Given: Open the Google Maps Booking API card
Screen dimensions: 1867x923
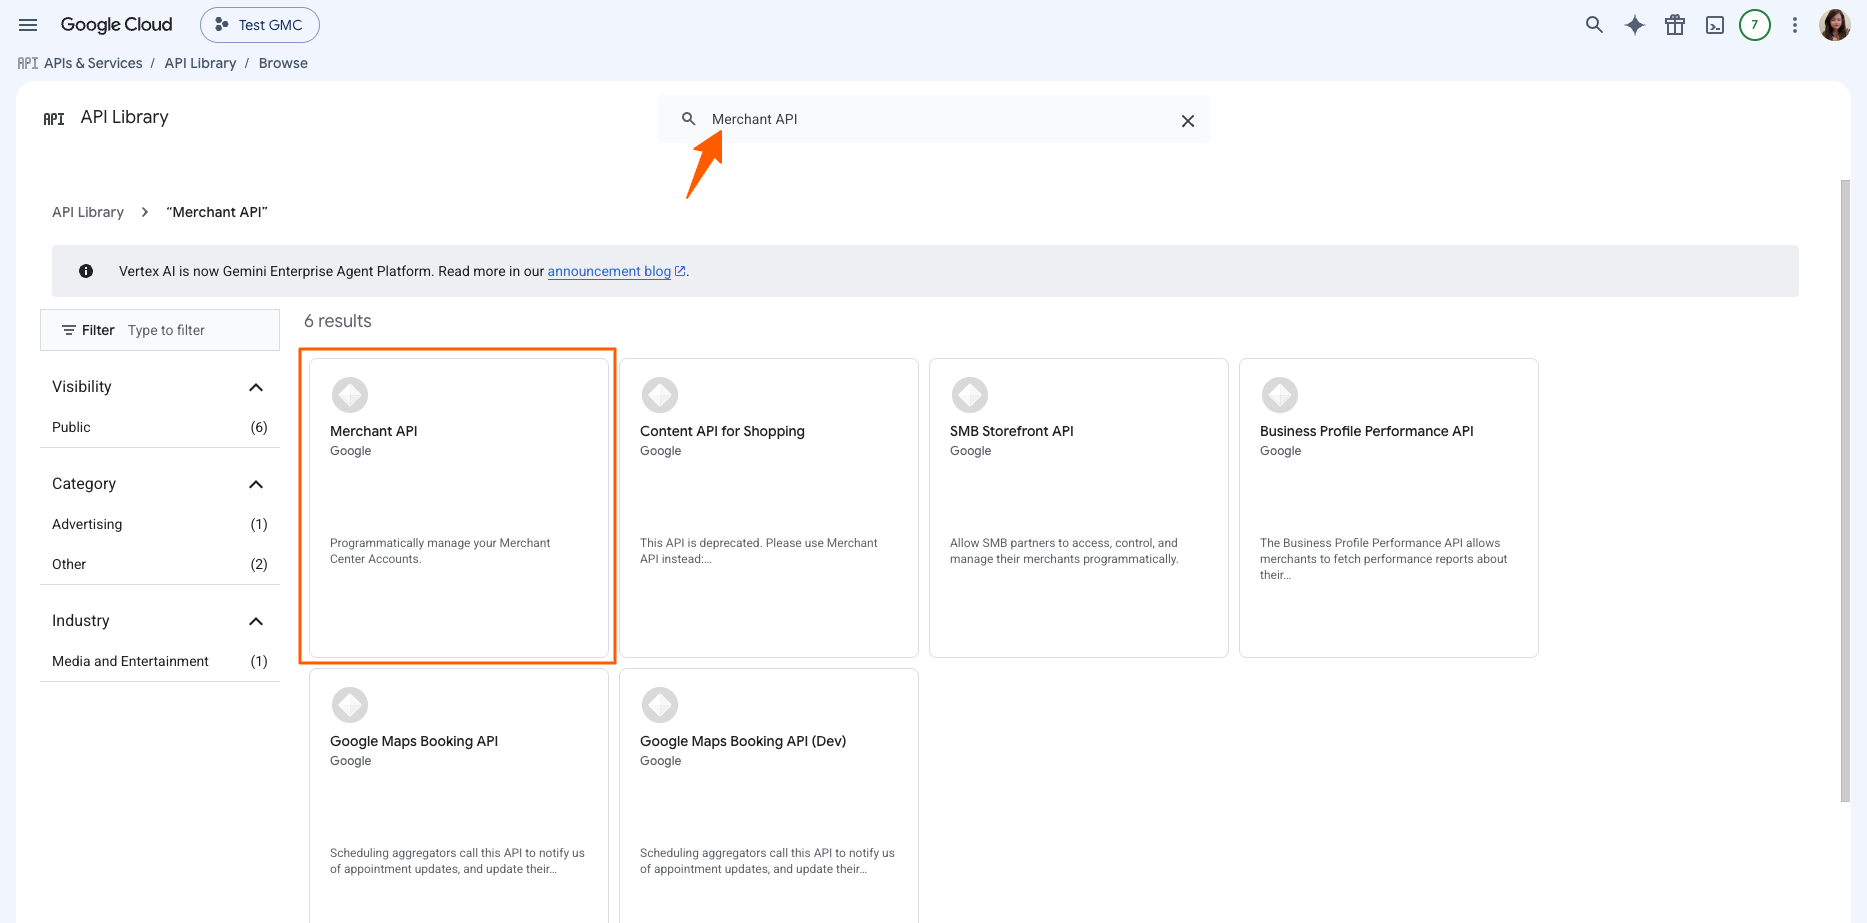Looking at the screenshot, I should click(459, 796).
